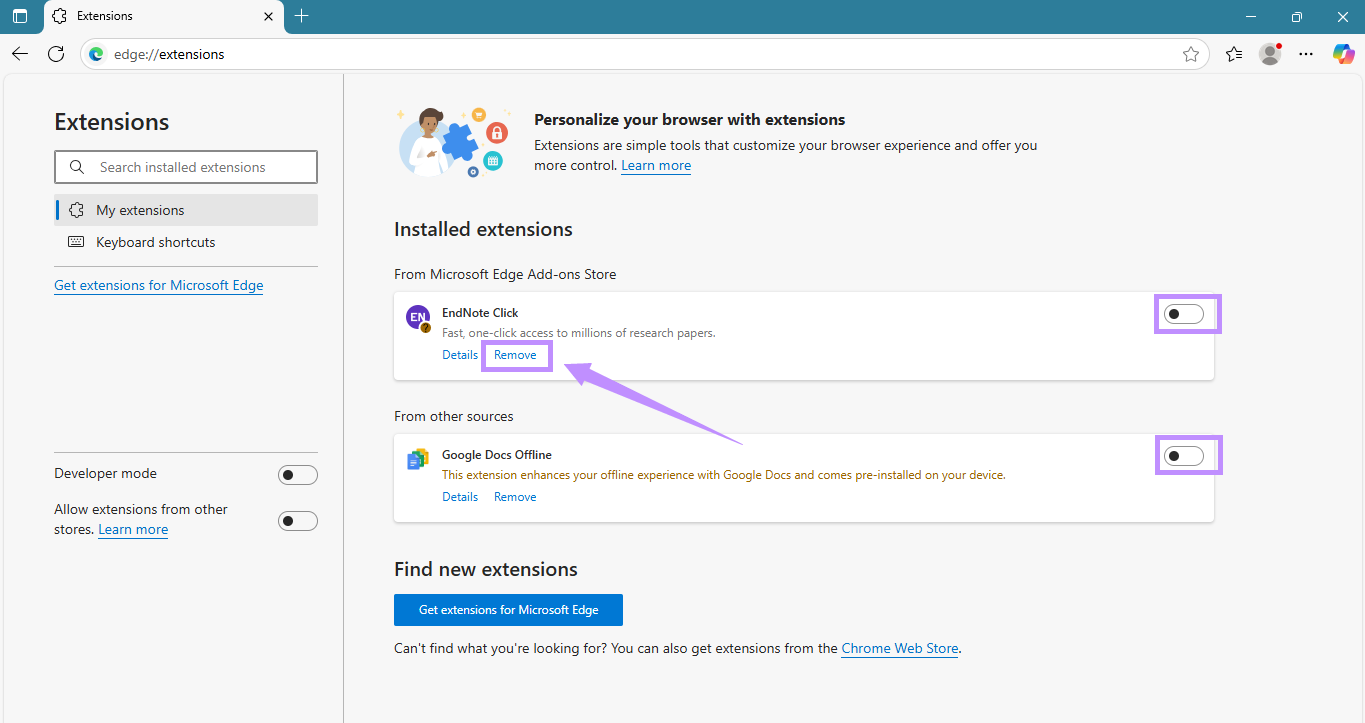This screenshot has height=723, width=1365.
Task: Remove the Google Docs Offline extension
Action: [515, 497]
